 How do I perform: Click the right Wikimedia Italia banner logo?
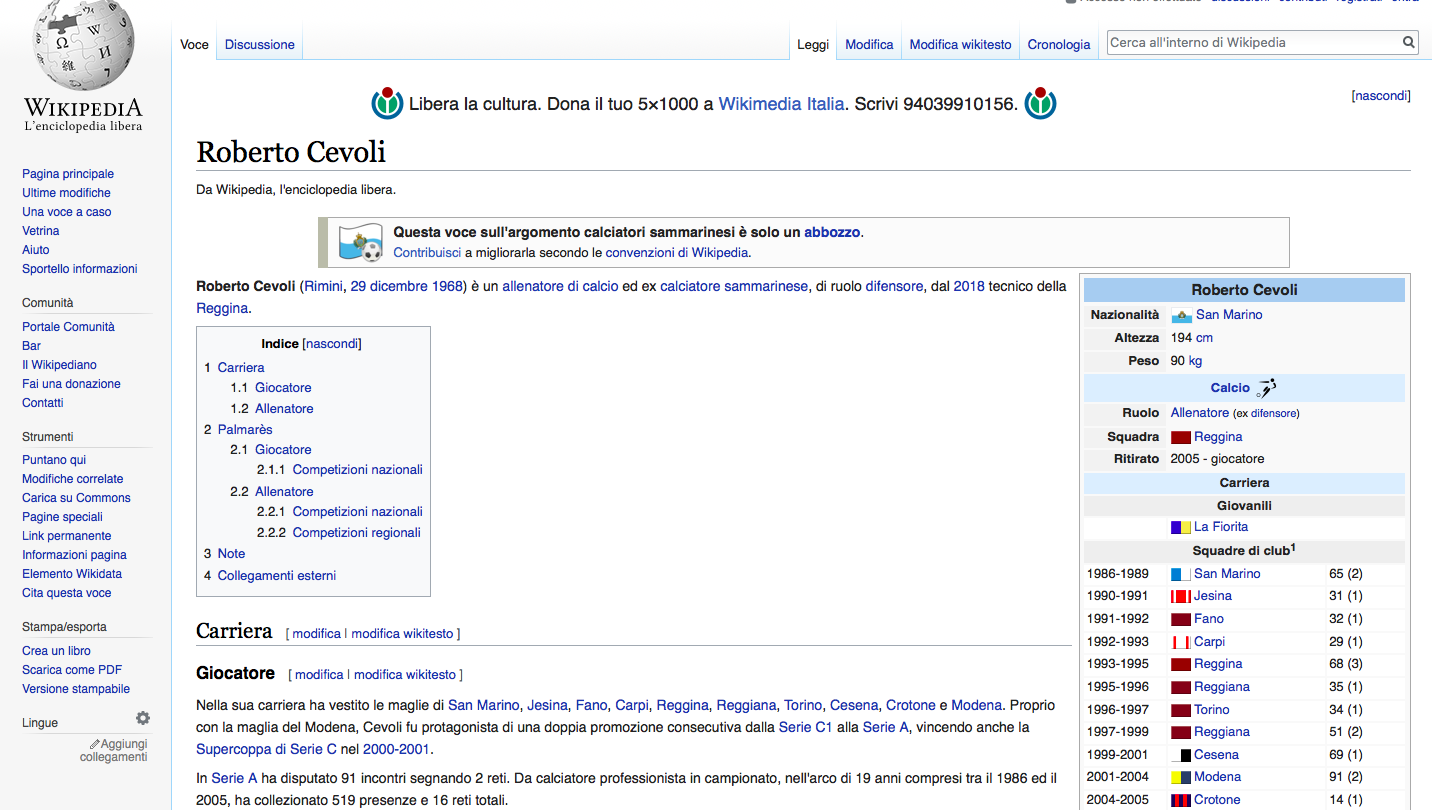1040,103
